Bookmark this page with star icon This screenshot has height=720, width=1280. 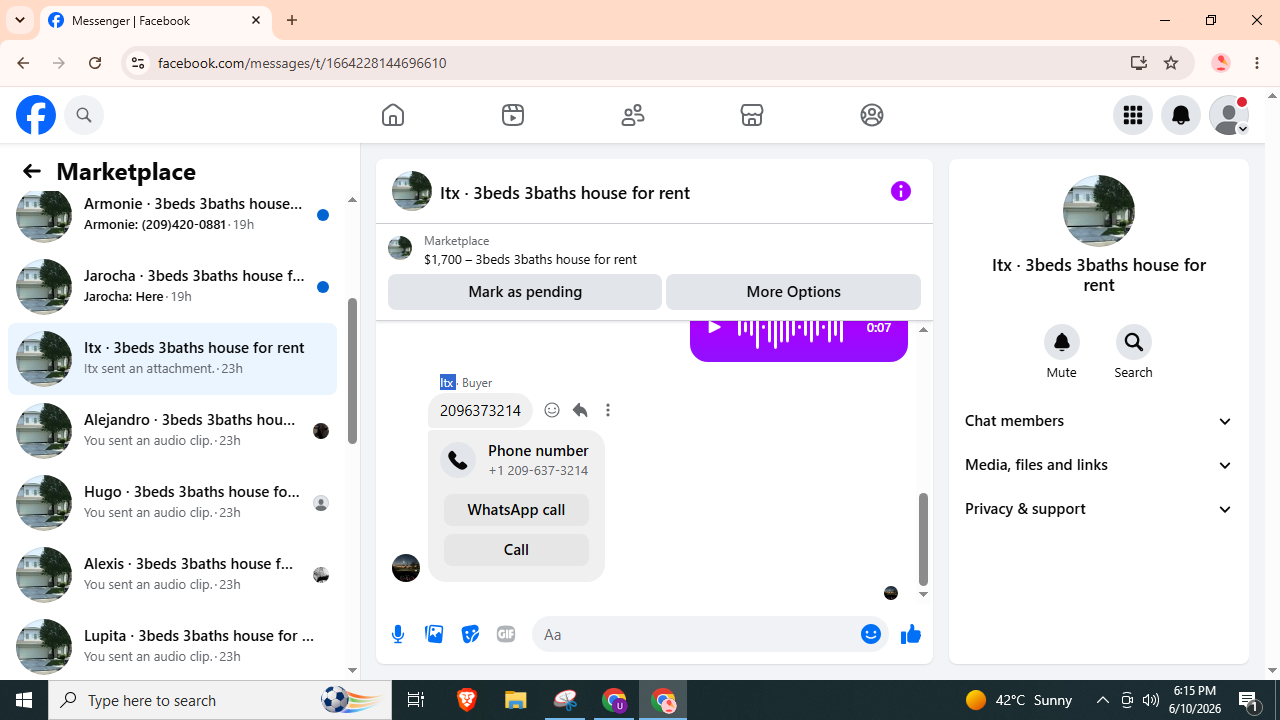pos(1171,63)
